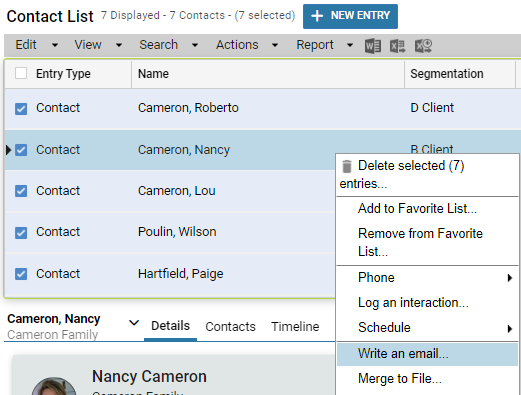The image size is (521, 395).
Task: Toggle the select-all checkbox in header
Action: [21, 73]
